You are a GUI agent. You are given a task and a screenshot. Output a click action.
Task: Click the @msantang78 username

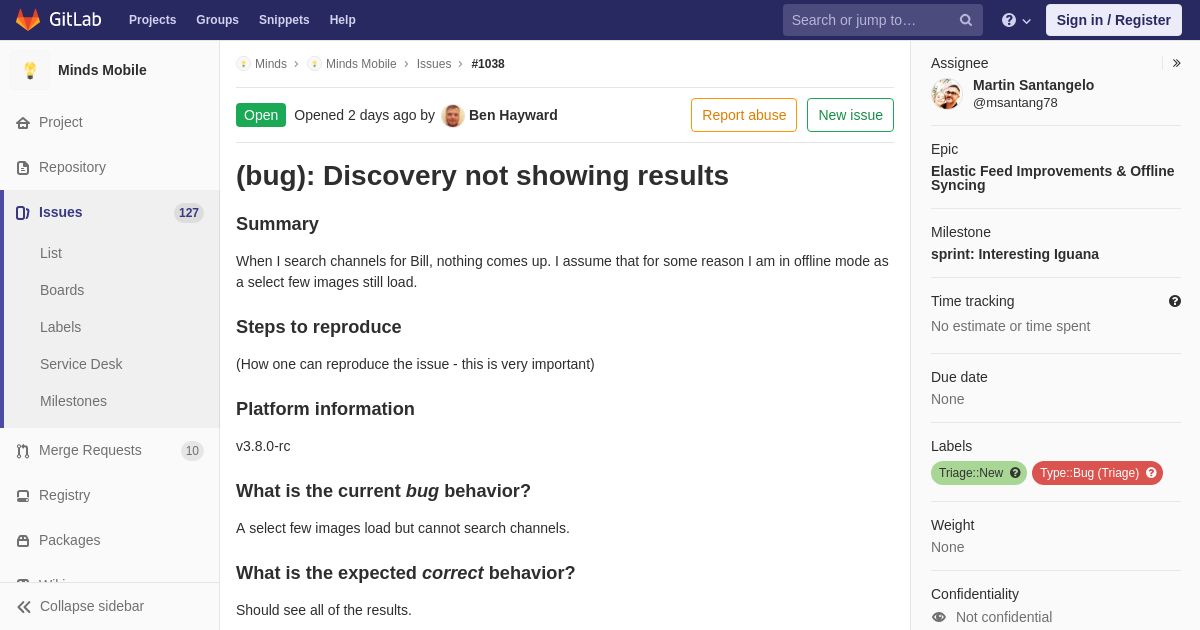1015,102
